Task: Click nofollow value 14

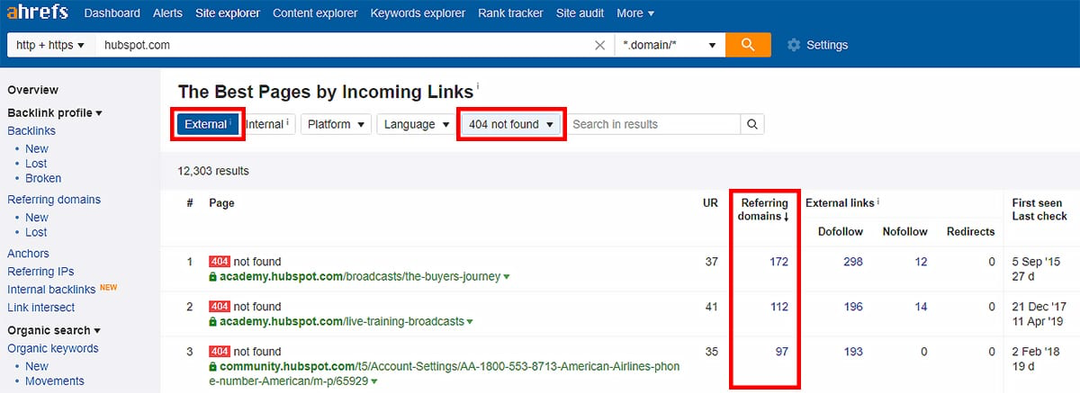Action: [x=921, y=307]
